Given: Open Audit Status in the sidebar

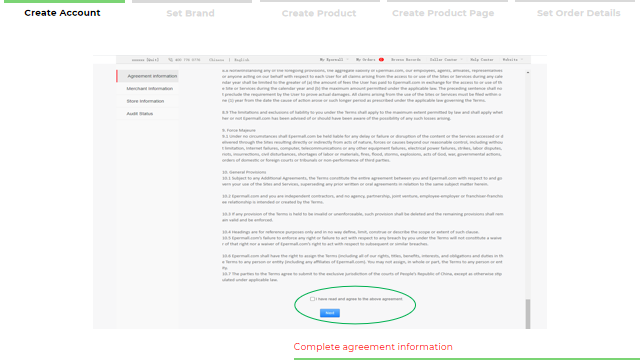Looking at the screenshot, I should 140,114.
